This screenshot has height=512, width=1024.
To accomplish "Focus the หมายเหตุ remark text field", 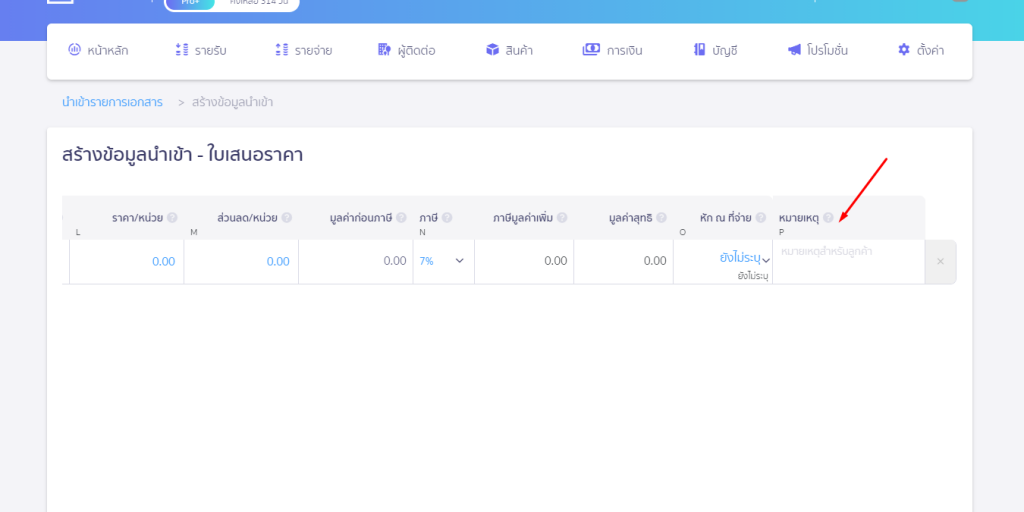I will coord(846,252).
